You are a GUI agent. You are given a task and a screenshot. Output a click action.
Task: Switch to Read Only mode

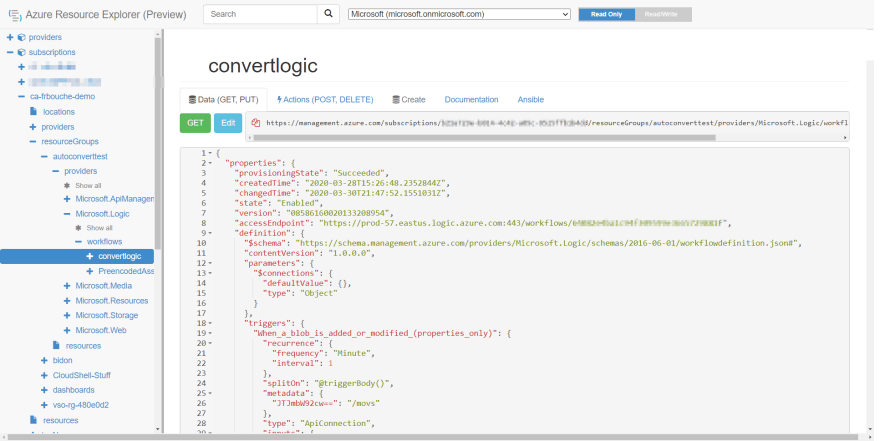click(x=607, y=15)
